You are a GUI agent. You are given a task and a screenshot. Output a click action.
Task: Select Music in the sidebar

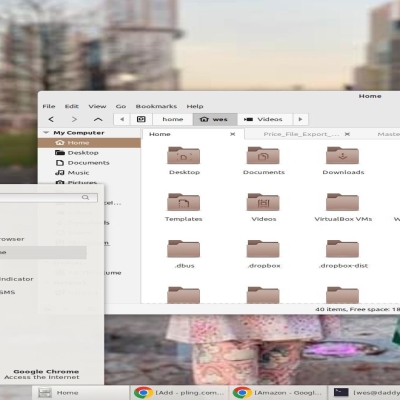coord(89,173)
